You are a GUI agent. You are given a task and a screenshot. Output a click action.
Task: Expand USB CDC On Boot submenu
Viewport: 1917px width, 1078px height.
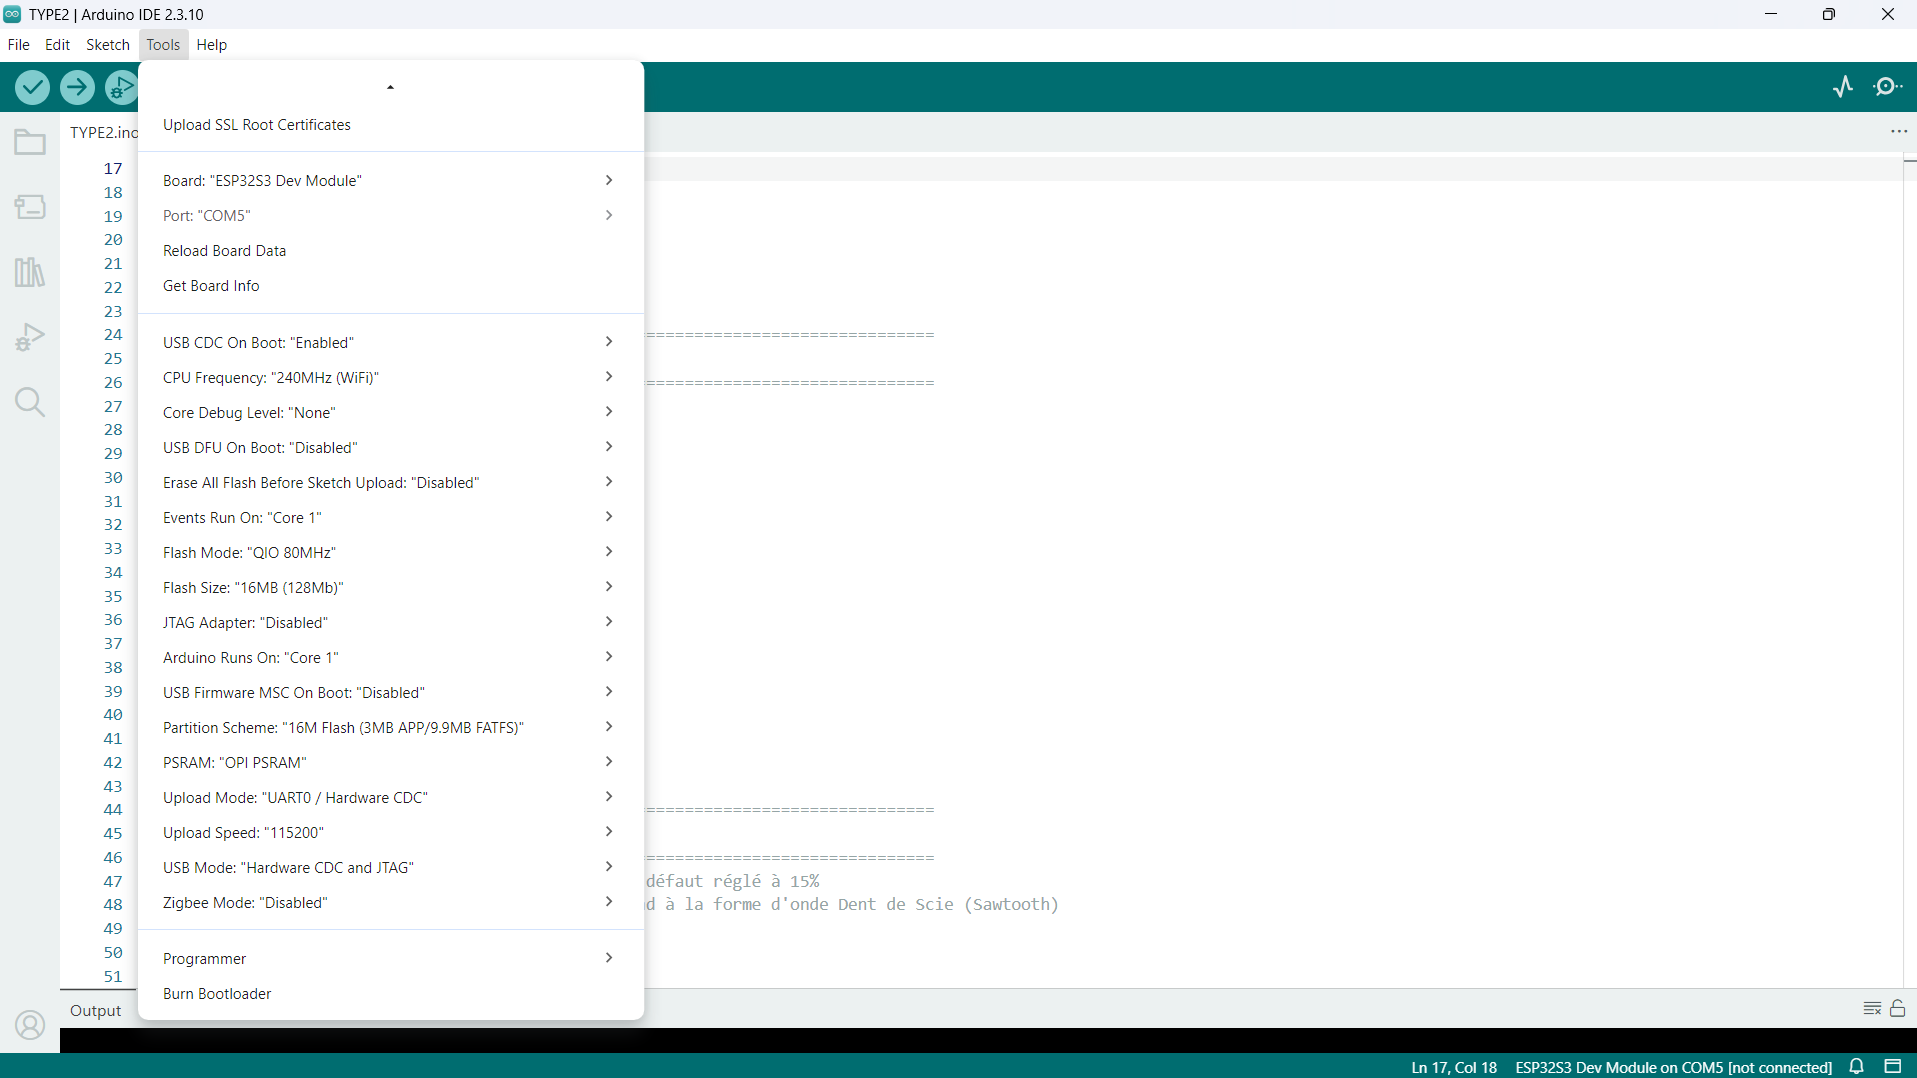(x=391, y=343)
